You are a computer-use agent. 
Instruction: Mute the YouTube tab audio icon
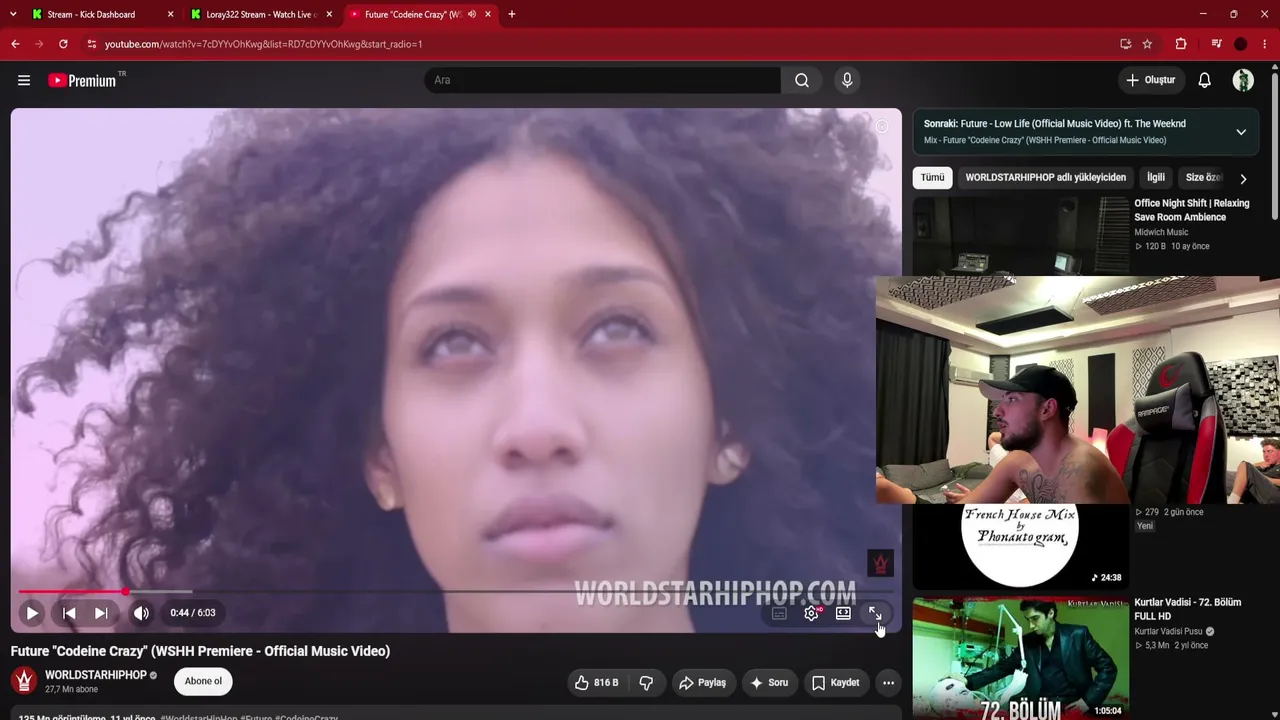[x=471, y=14]
